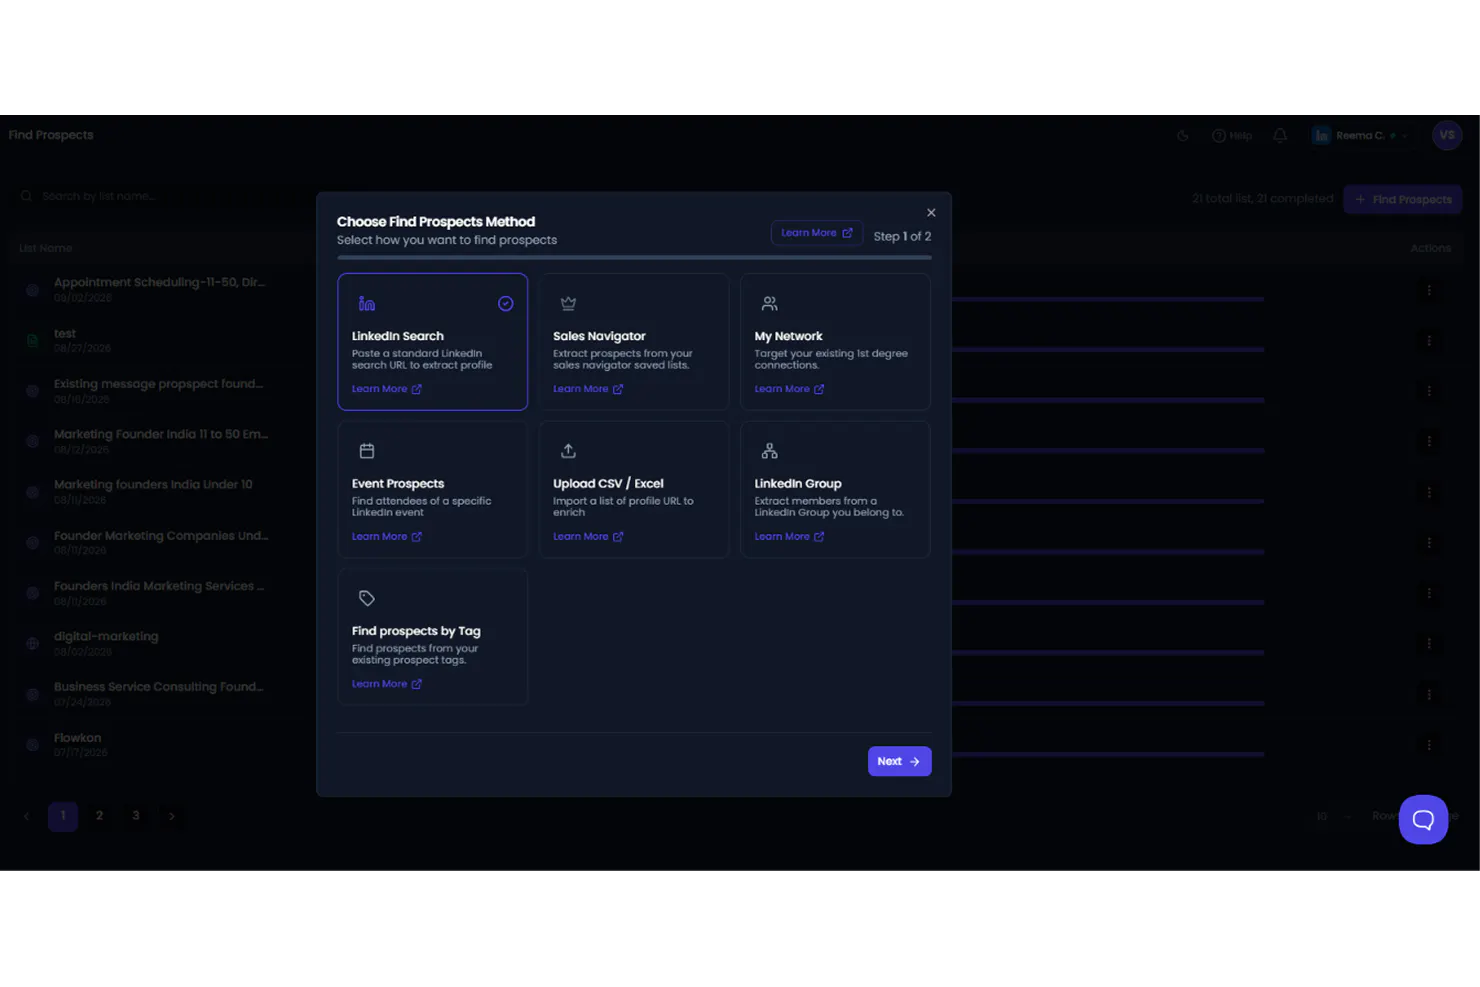
Task: Open the 'digital-marketing' list row
Action: coord(106,636)
